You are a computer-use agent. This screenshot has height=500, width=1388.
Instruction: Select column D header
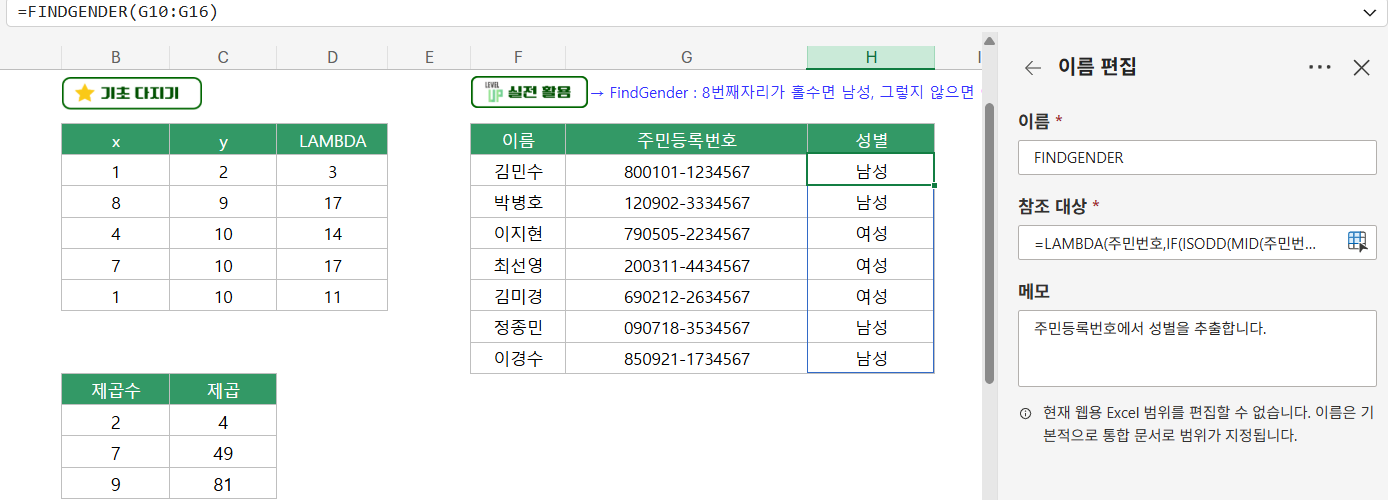tap(332, 57)
